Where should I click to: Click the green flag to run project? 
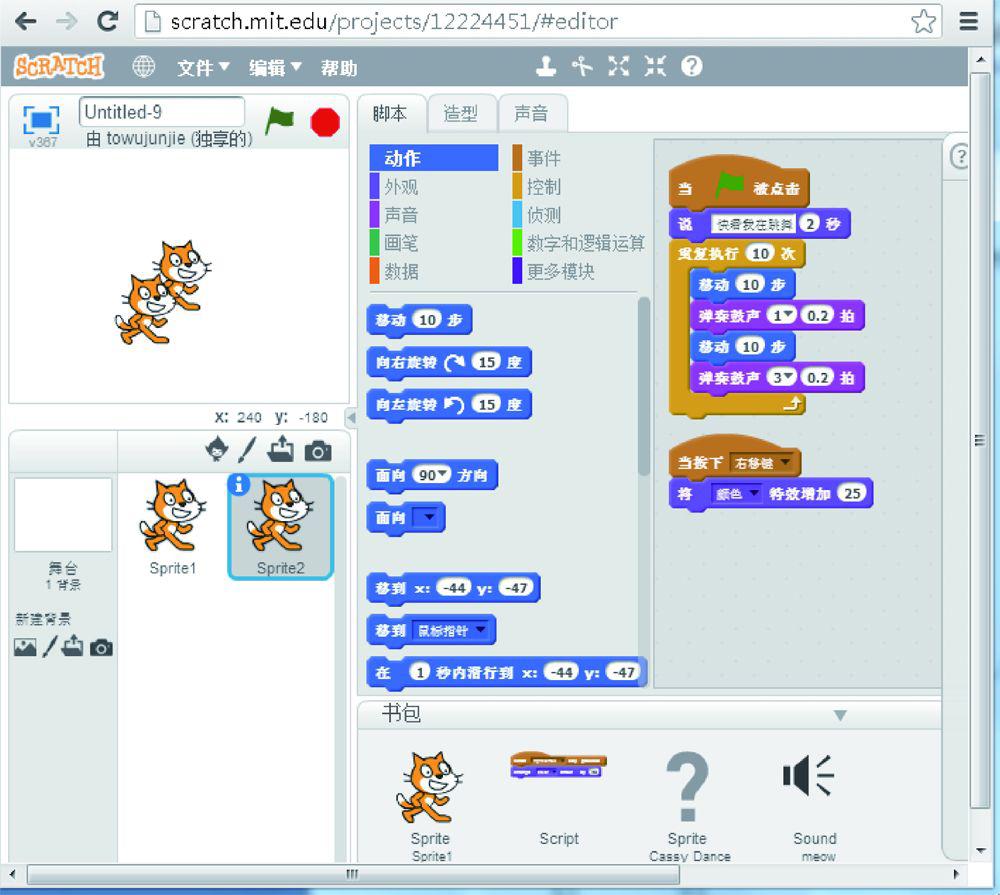(x=280, y=120)
